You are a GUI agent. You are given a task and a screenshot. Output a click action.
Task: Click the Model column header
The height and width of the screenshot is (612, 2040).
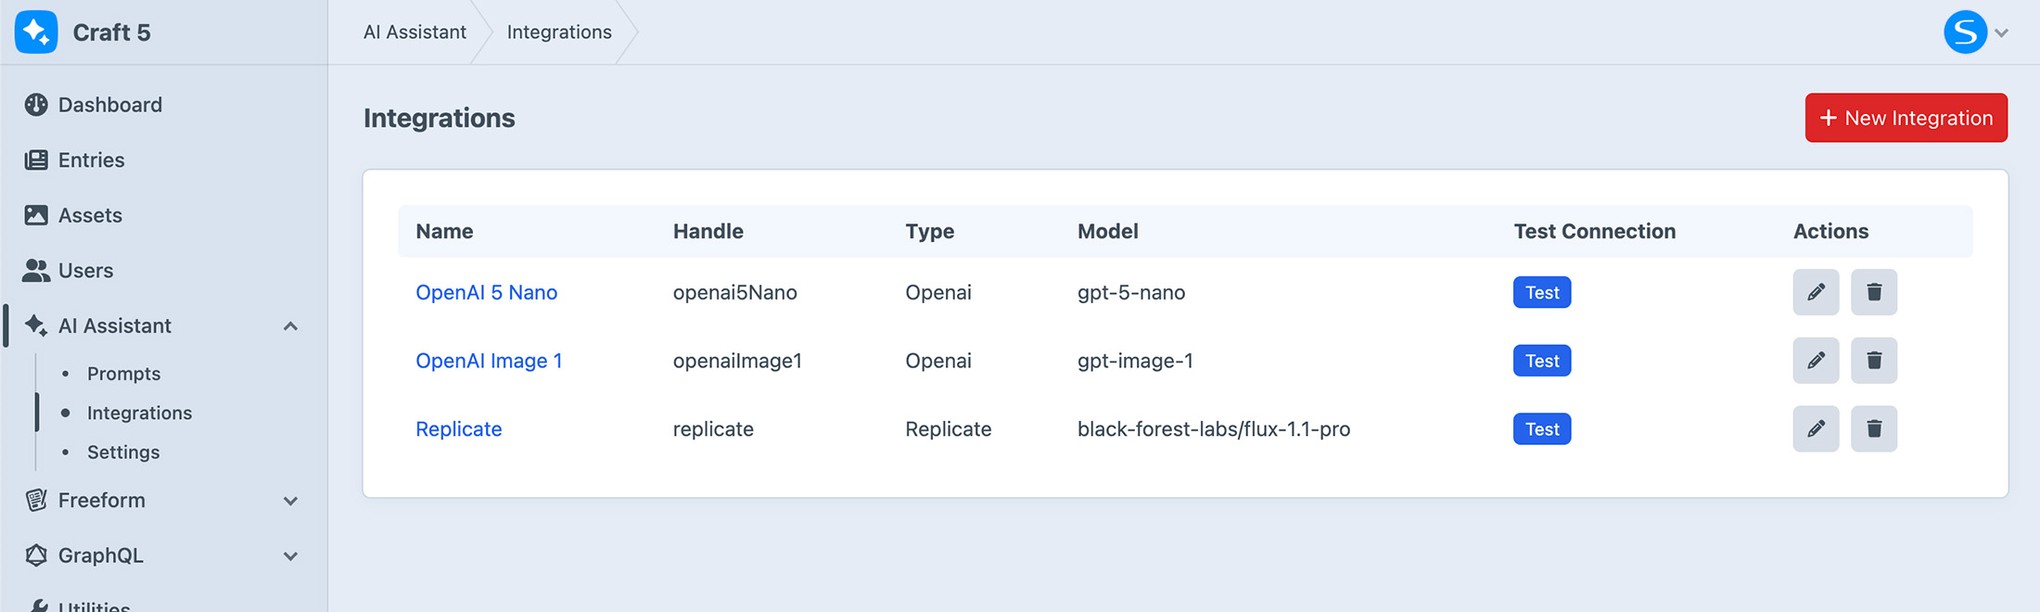click(x=1108, y=231)
